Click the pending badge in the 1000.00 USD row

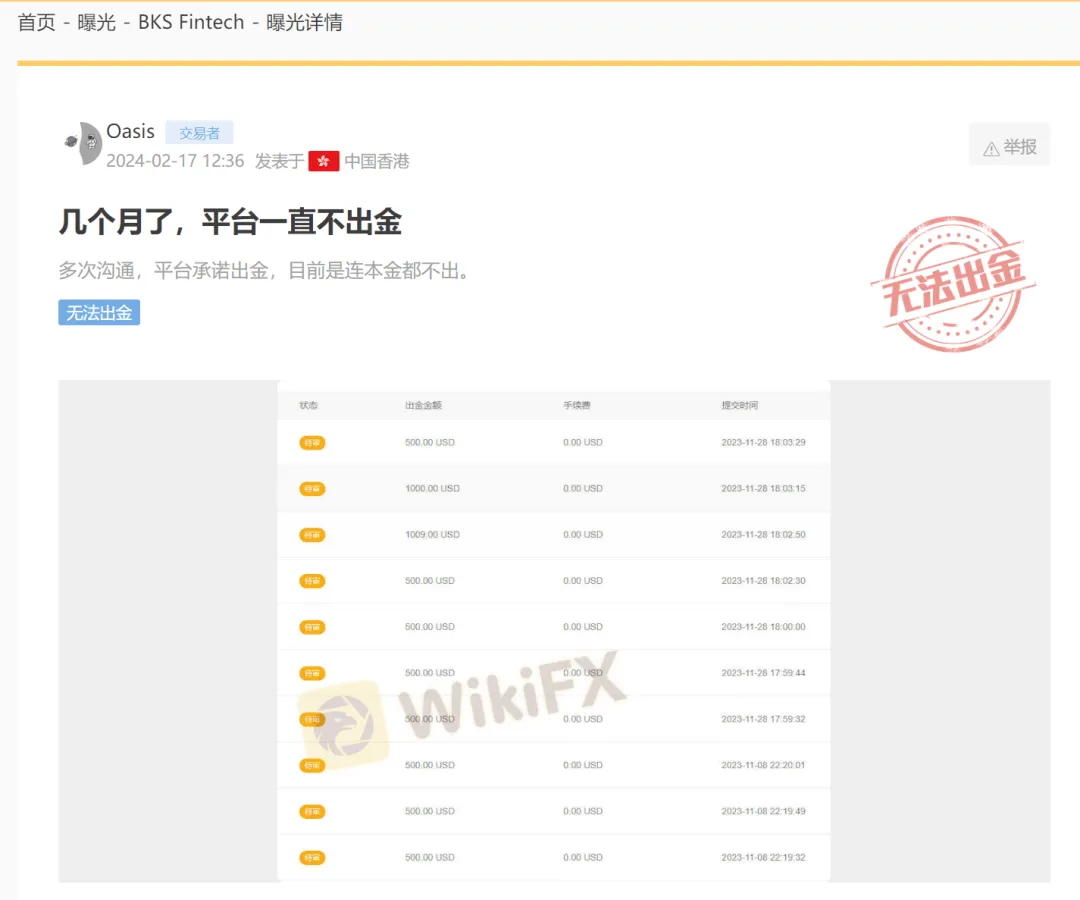312,489
